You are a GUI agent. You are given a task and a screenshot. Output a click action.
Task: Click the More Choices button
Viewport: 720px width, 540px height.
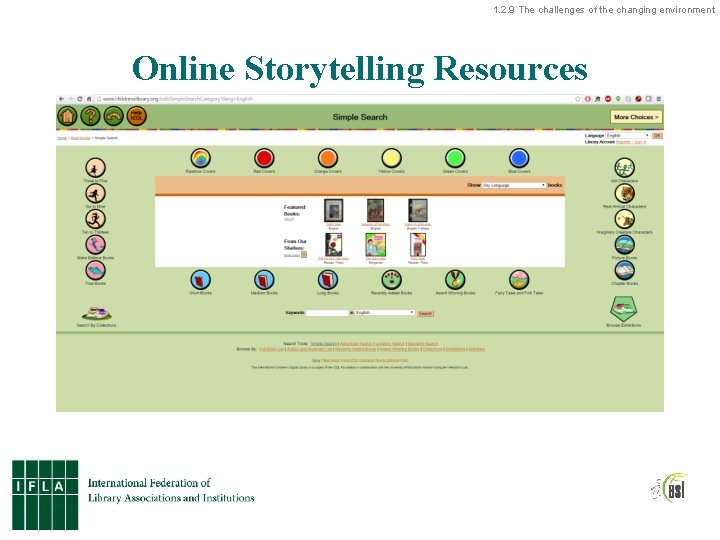pyautogui.click(x=636, y=117)
